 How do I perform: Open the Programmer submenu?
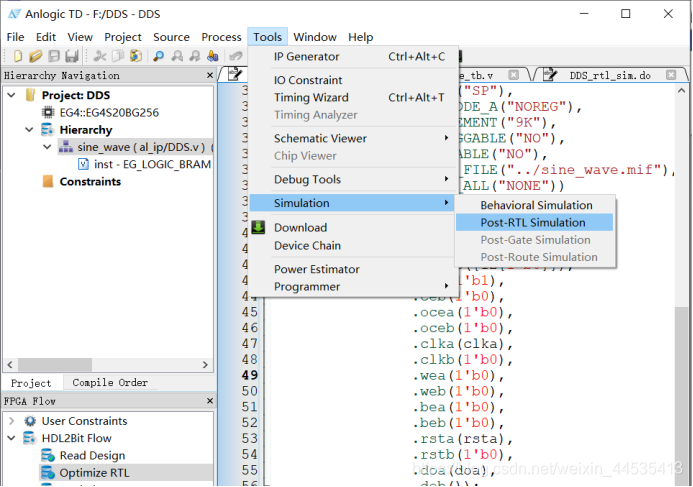pos(353,286)
